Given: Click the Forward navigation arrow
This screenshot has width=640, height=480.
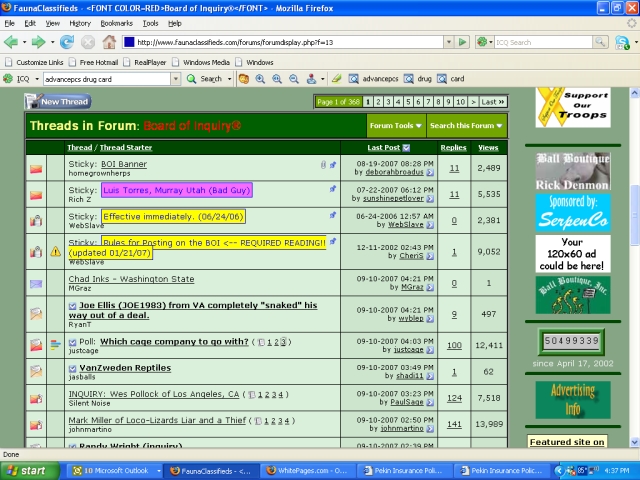Looking at the screenshot, I should pos(38,42).
